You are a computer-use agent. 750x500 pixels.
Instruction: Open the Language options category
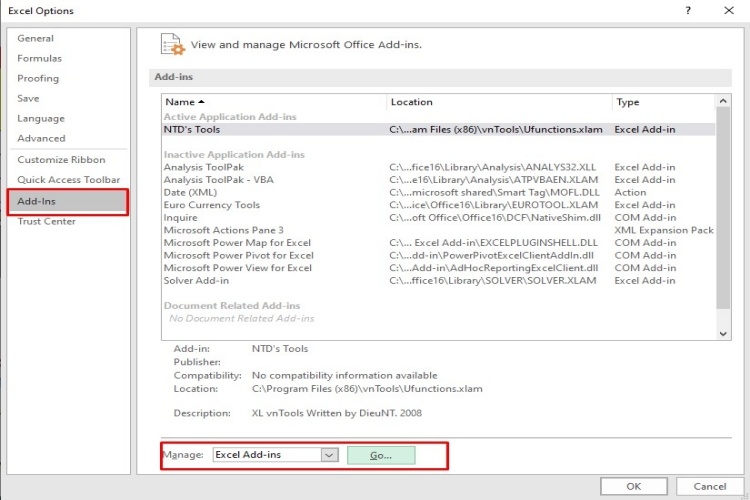tap(41, 119)
